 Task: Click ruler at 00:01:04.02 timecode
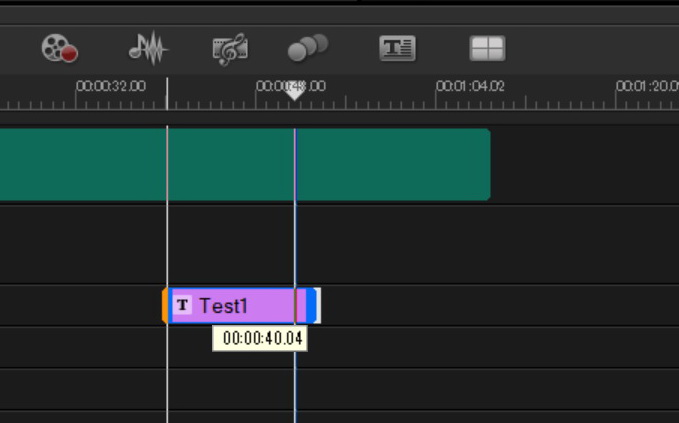(x=470, y=87)
